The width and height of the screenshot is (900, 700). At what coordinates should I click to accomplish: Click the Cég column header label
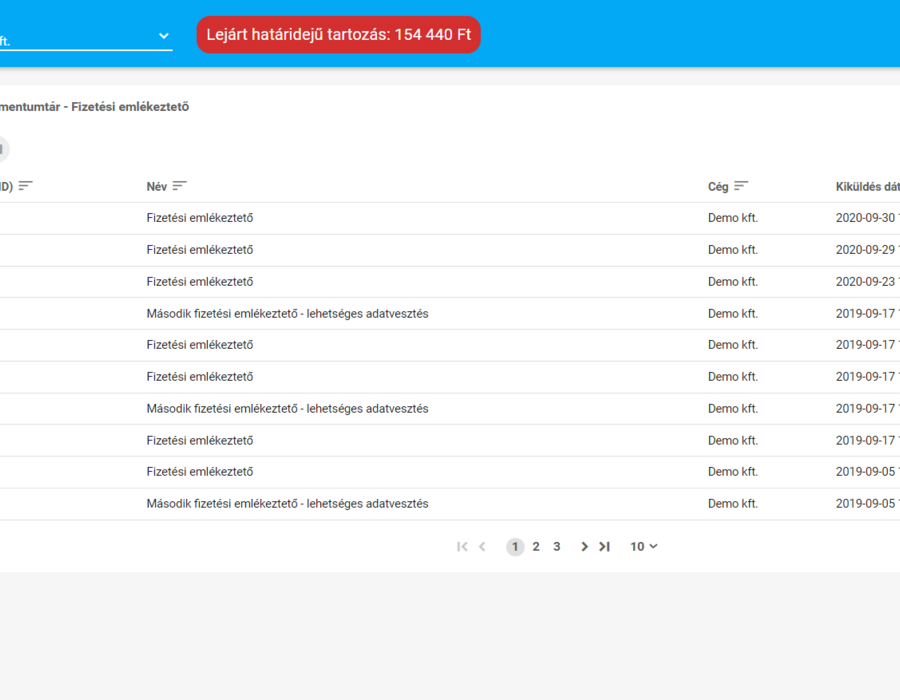click(718, 186)
